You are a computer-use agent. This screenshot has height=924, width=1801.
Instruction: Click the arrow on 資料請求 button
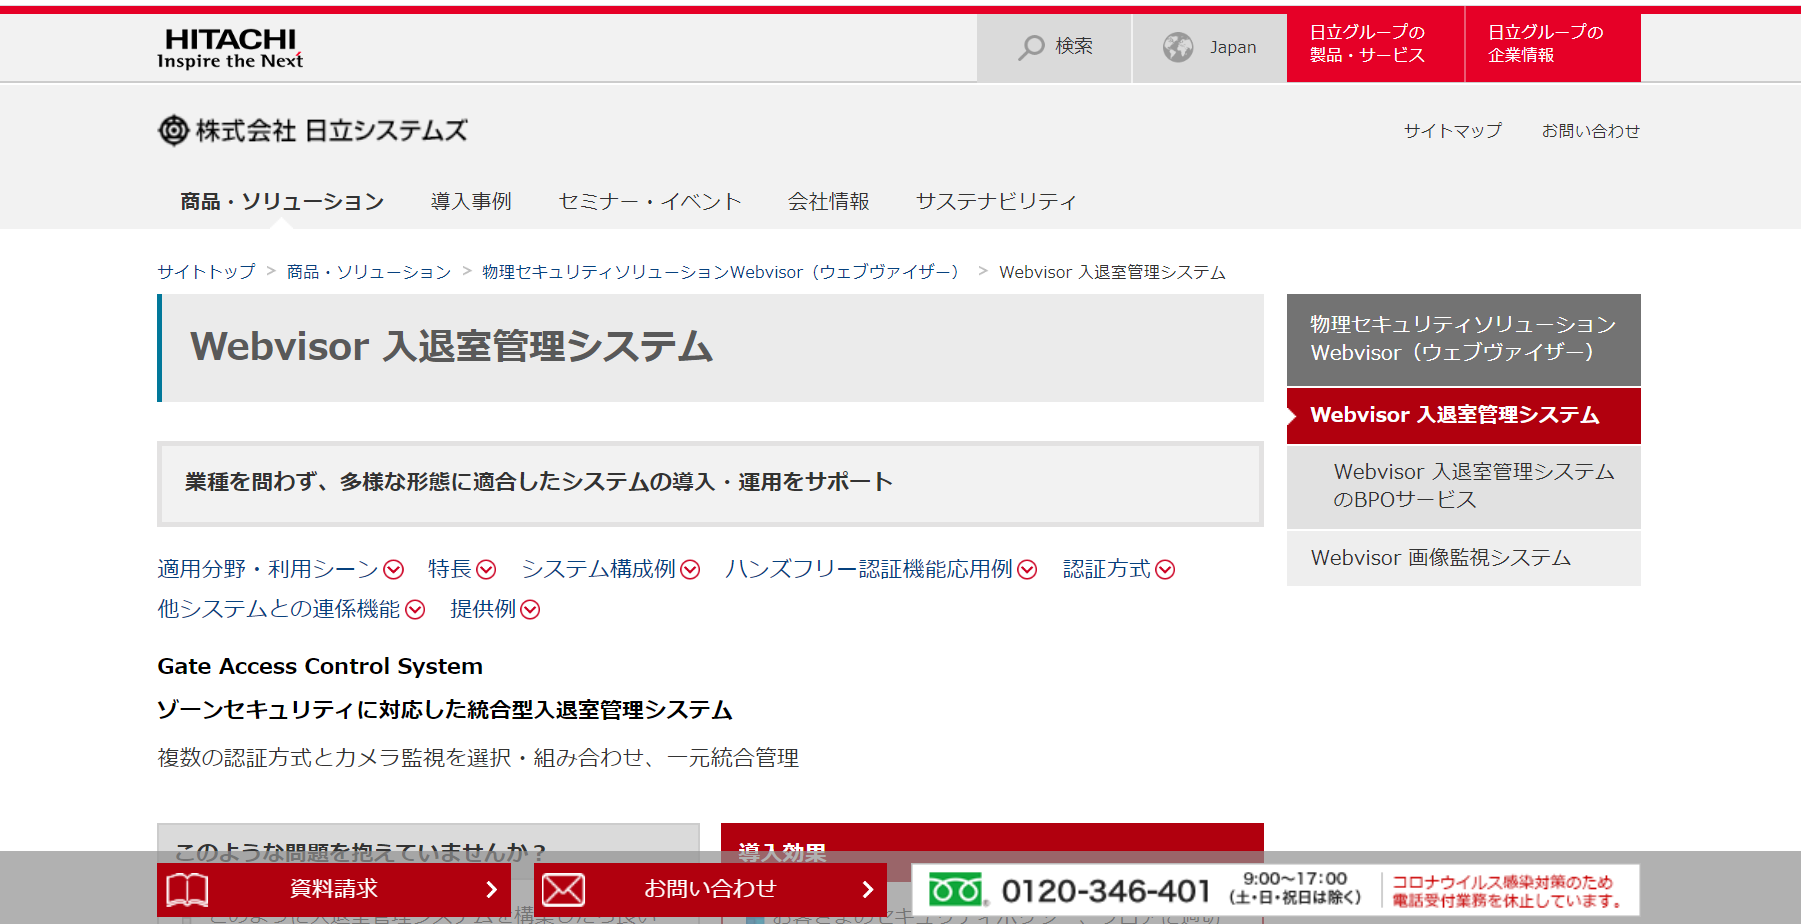[x=491, y=889]
